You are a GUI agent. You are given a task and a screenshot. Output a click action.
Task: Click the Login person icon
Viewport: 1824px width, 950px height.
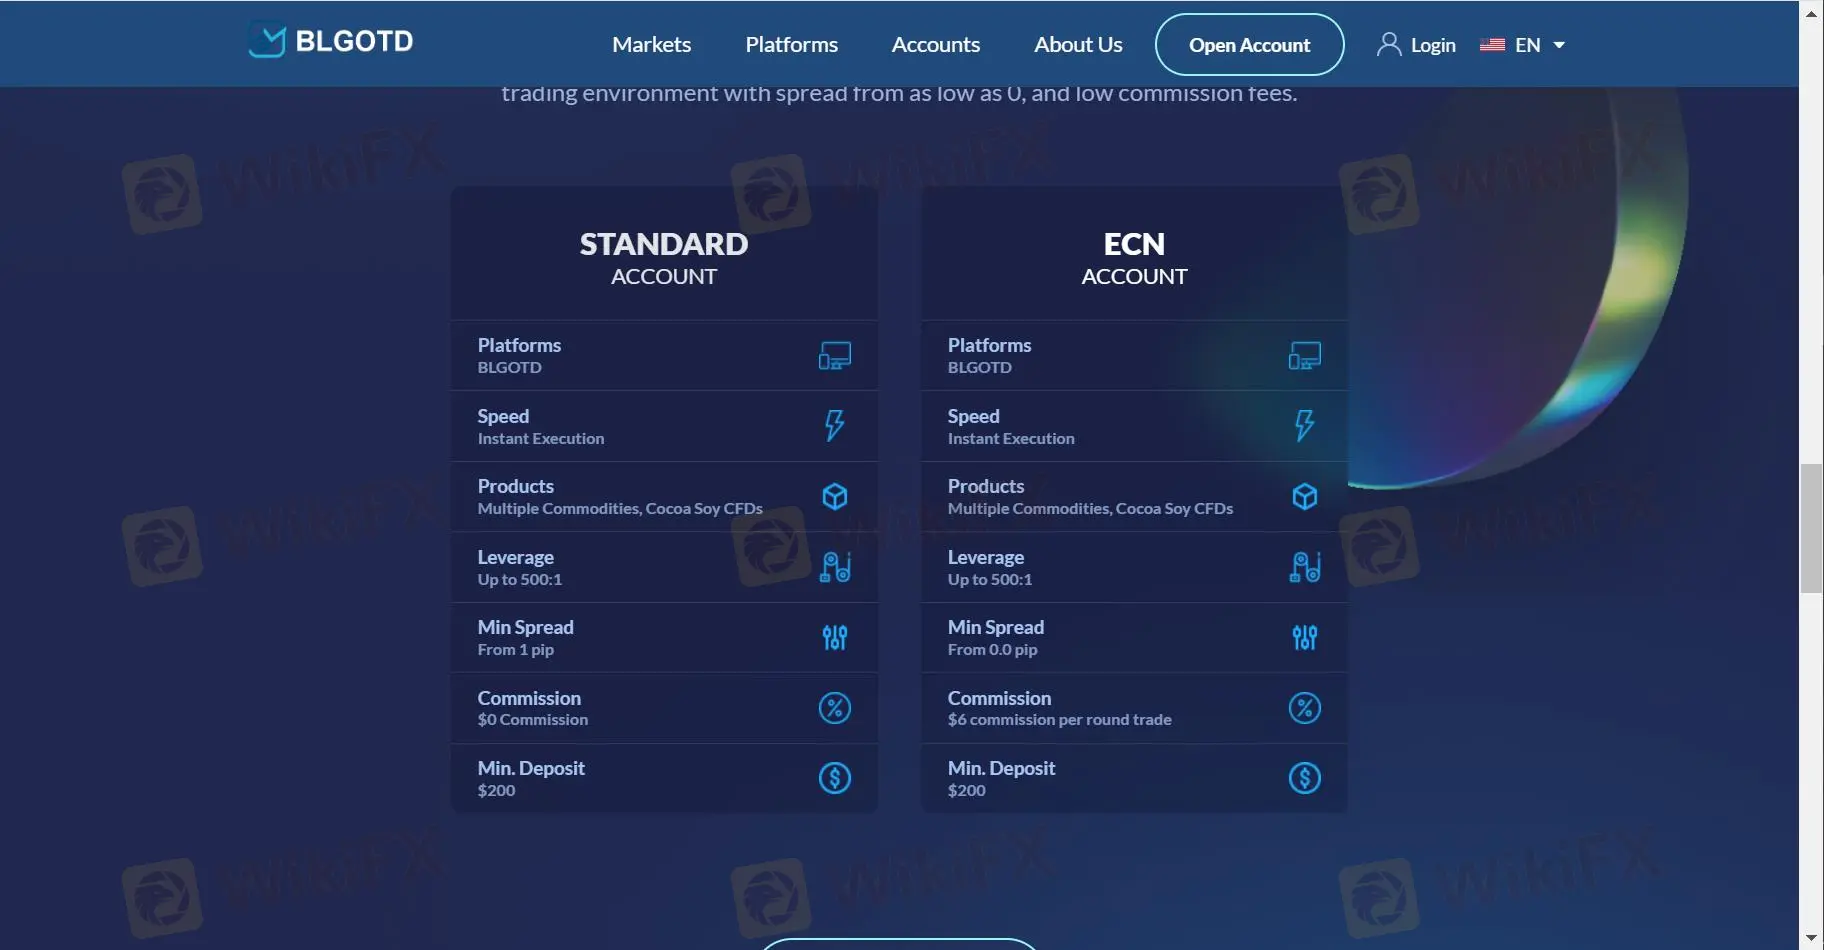(x=1389, y=43)
